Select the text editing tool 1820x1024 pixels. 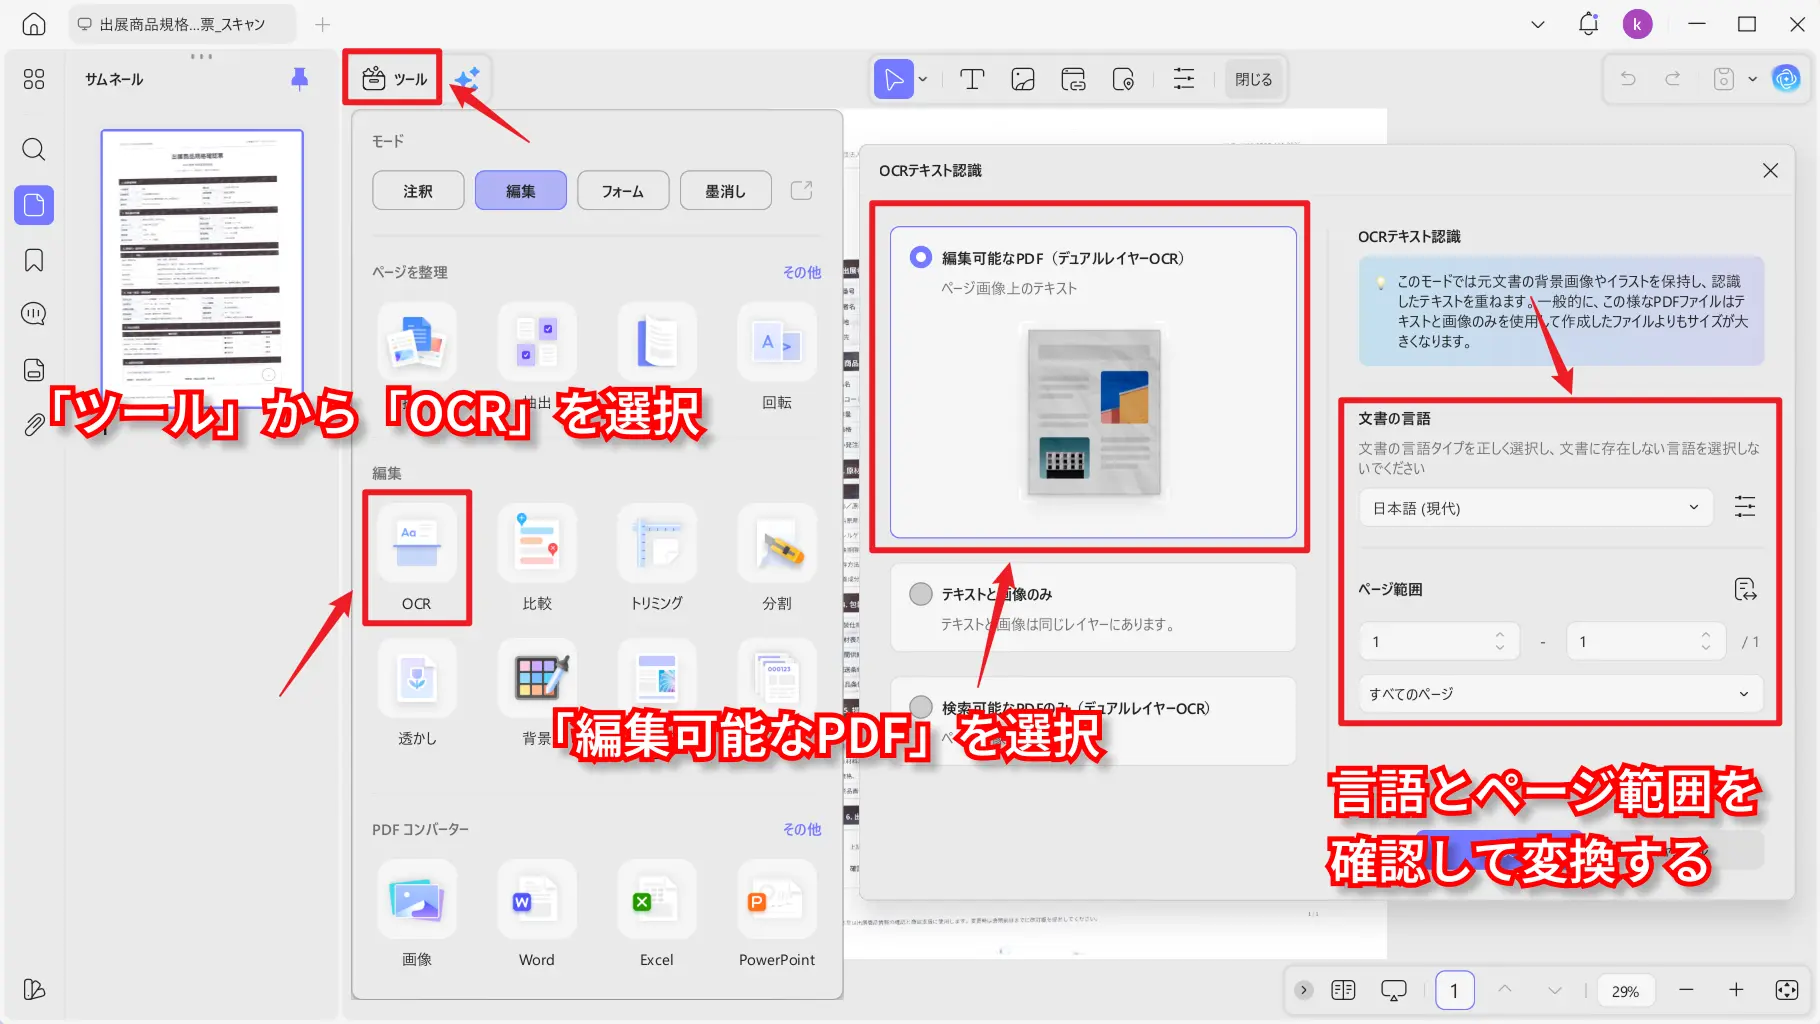point(972,79)
